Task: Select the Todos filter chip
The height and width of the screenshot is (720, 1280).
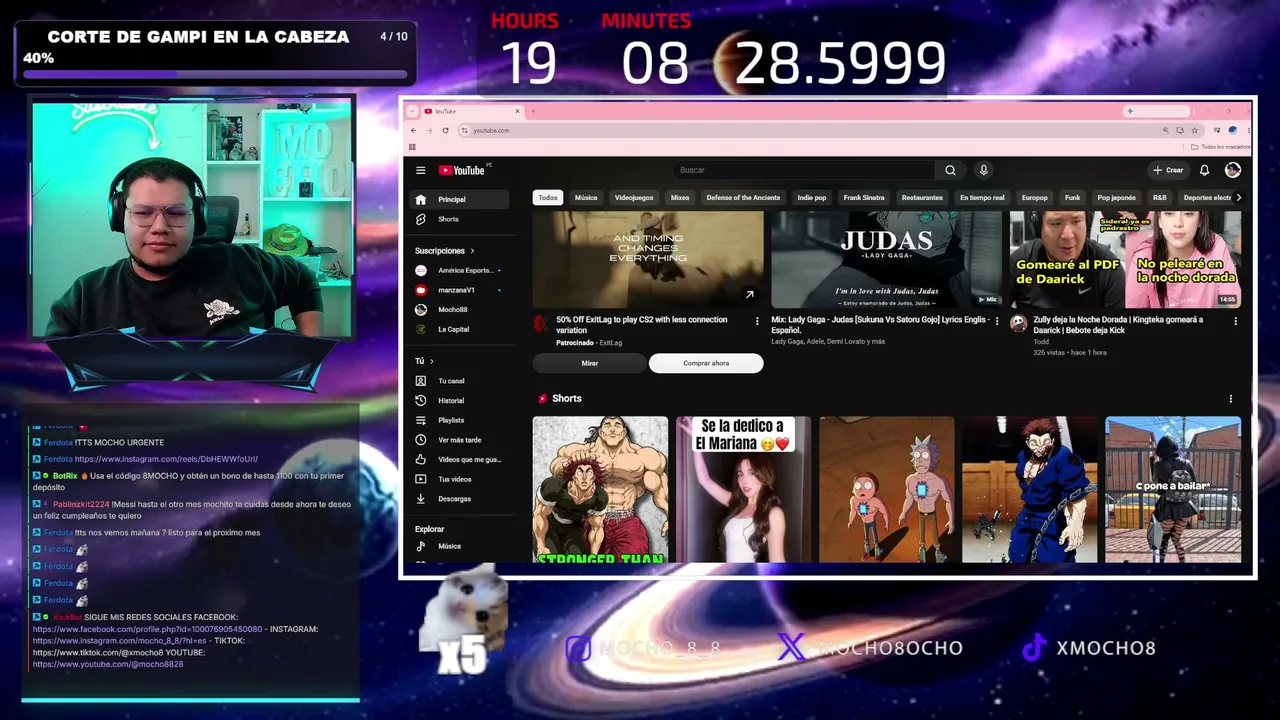Action: pos(548,198)
